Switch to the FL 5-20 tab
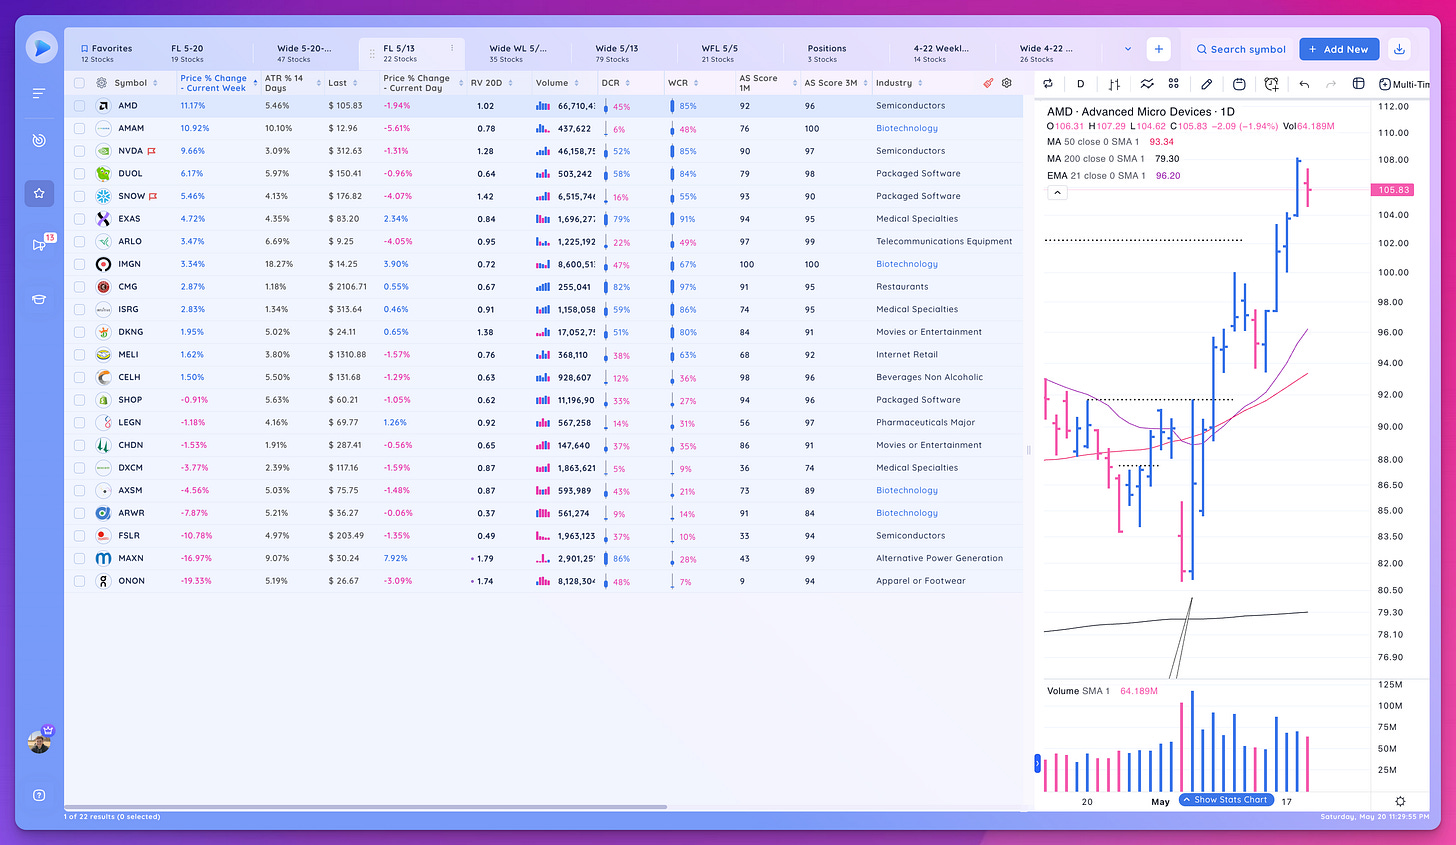This screenshot has width=1456, height=845. (187, 53)
